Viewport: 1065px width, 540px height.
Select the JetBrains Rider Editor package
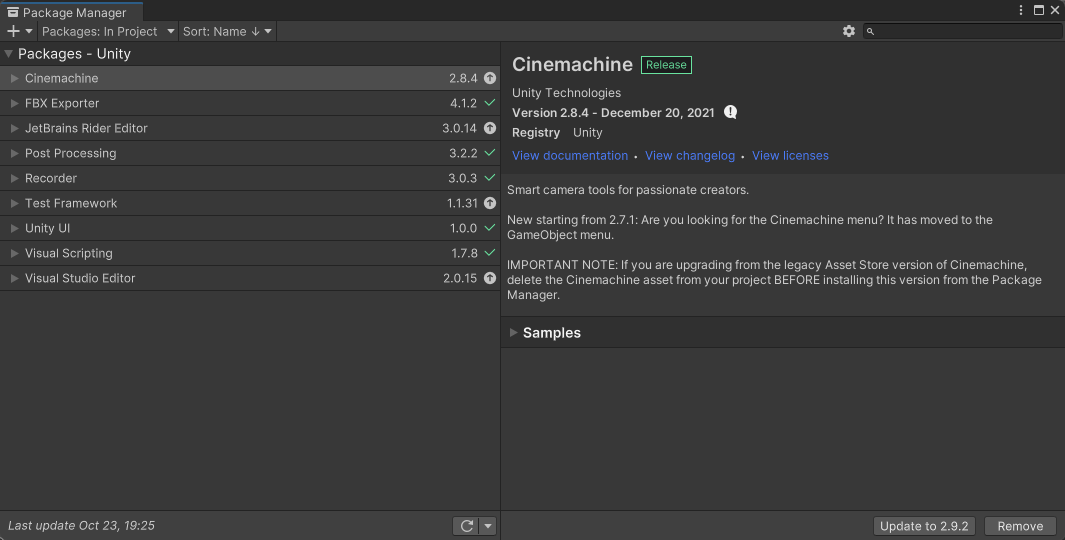(250, 128)
